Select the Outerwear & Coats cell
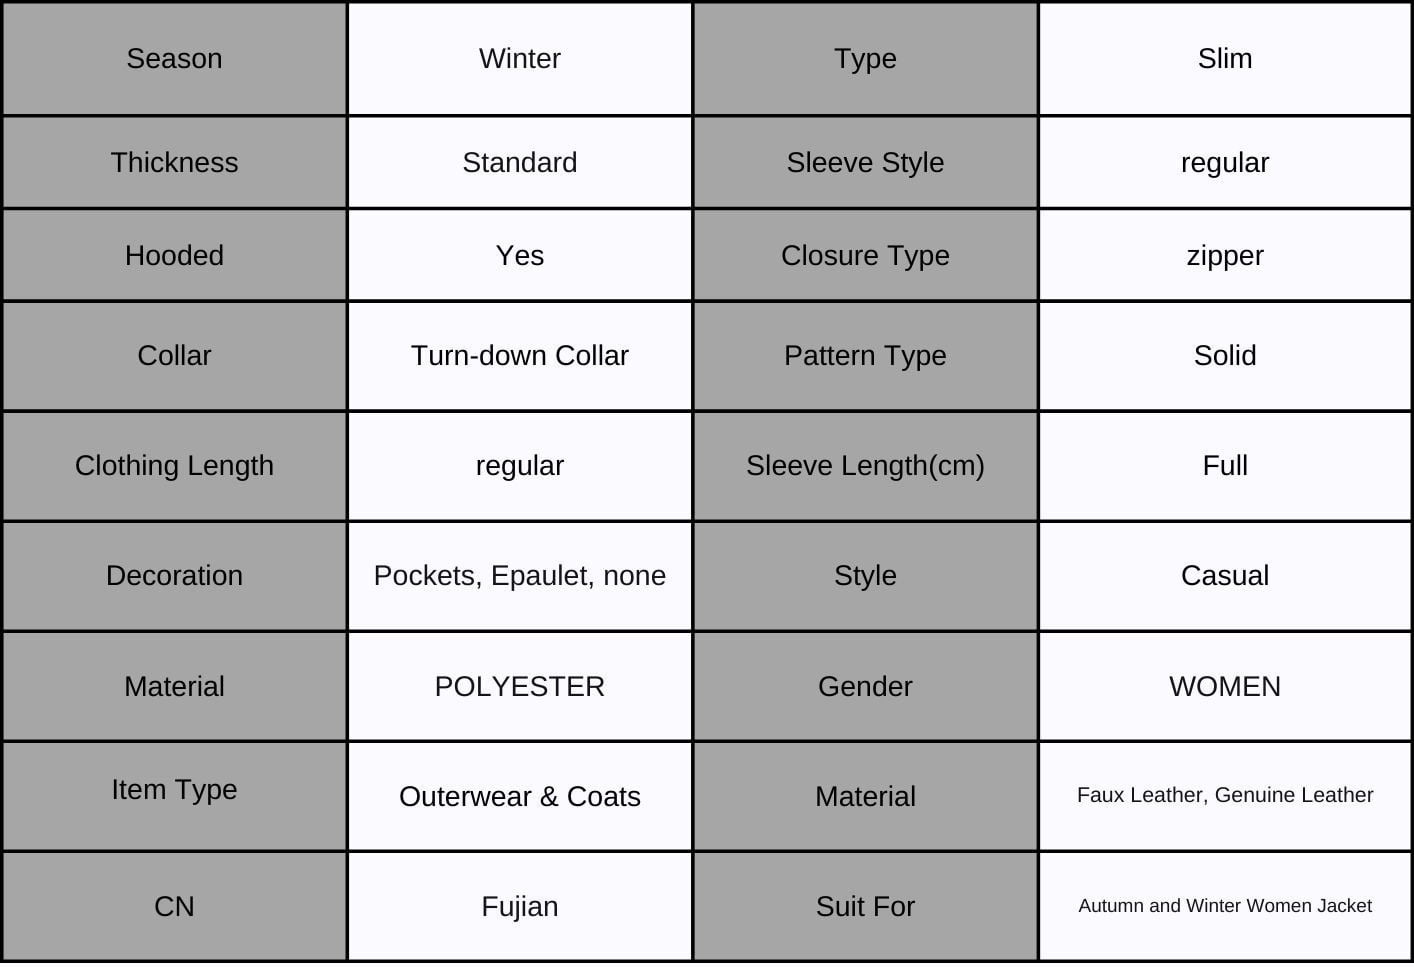This screenshot has width=1414, height=967. tap(519, 796)
